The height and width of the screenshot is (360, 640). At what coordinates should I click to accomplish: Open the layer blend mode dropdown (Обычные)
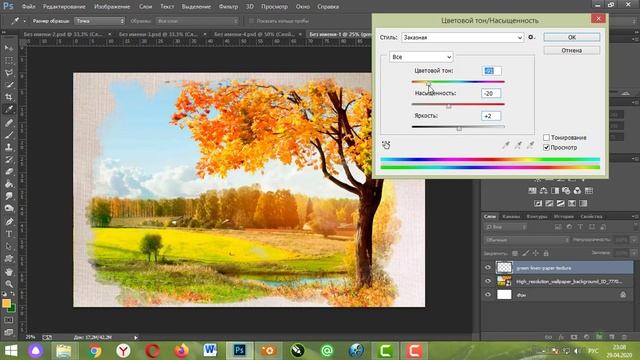527,240
